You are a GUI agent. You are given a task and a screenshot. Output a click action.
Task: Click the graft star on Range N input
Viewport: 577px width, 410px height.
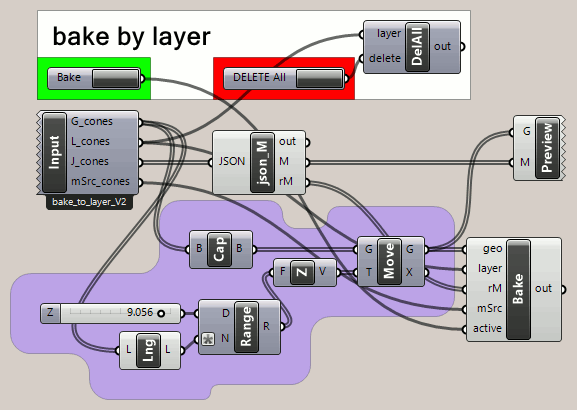[x=208, y=339]
